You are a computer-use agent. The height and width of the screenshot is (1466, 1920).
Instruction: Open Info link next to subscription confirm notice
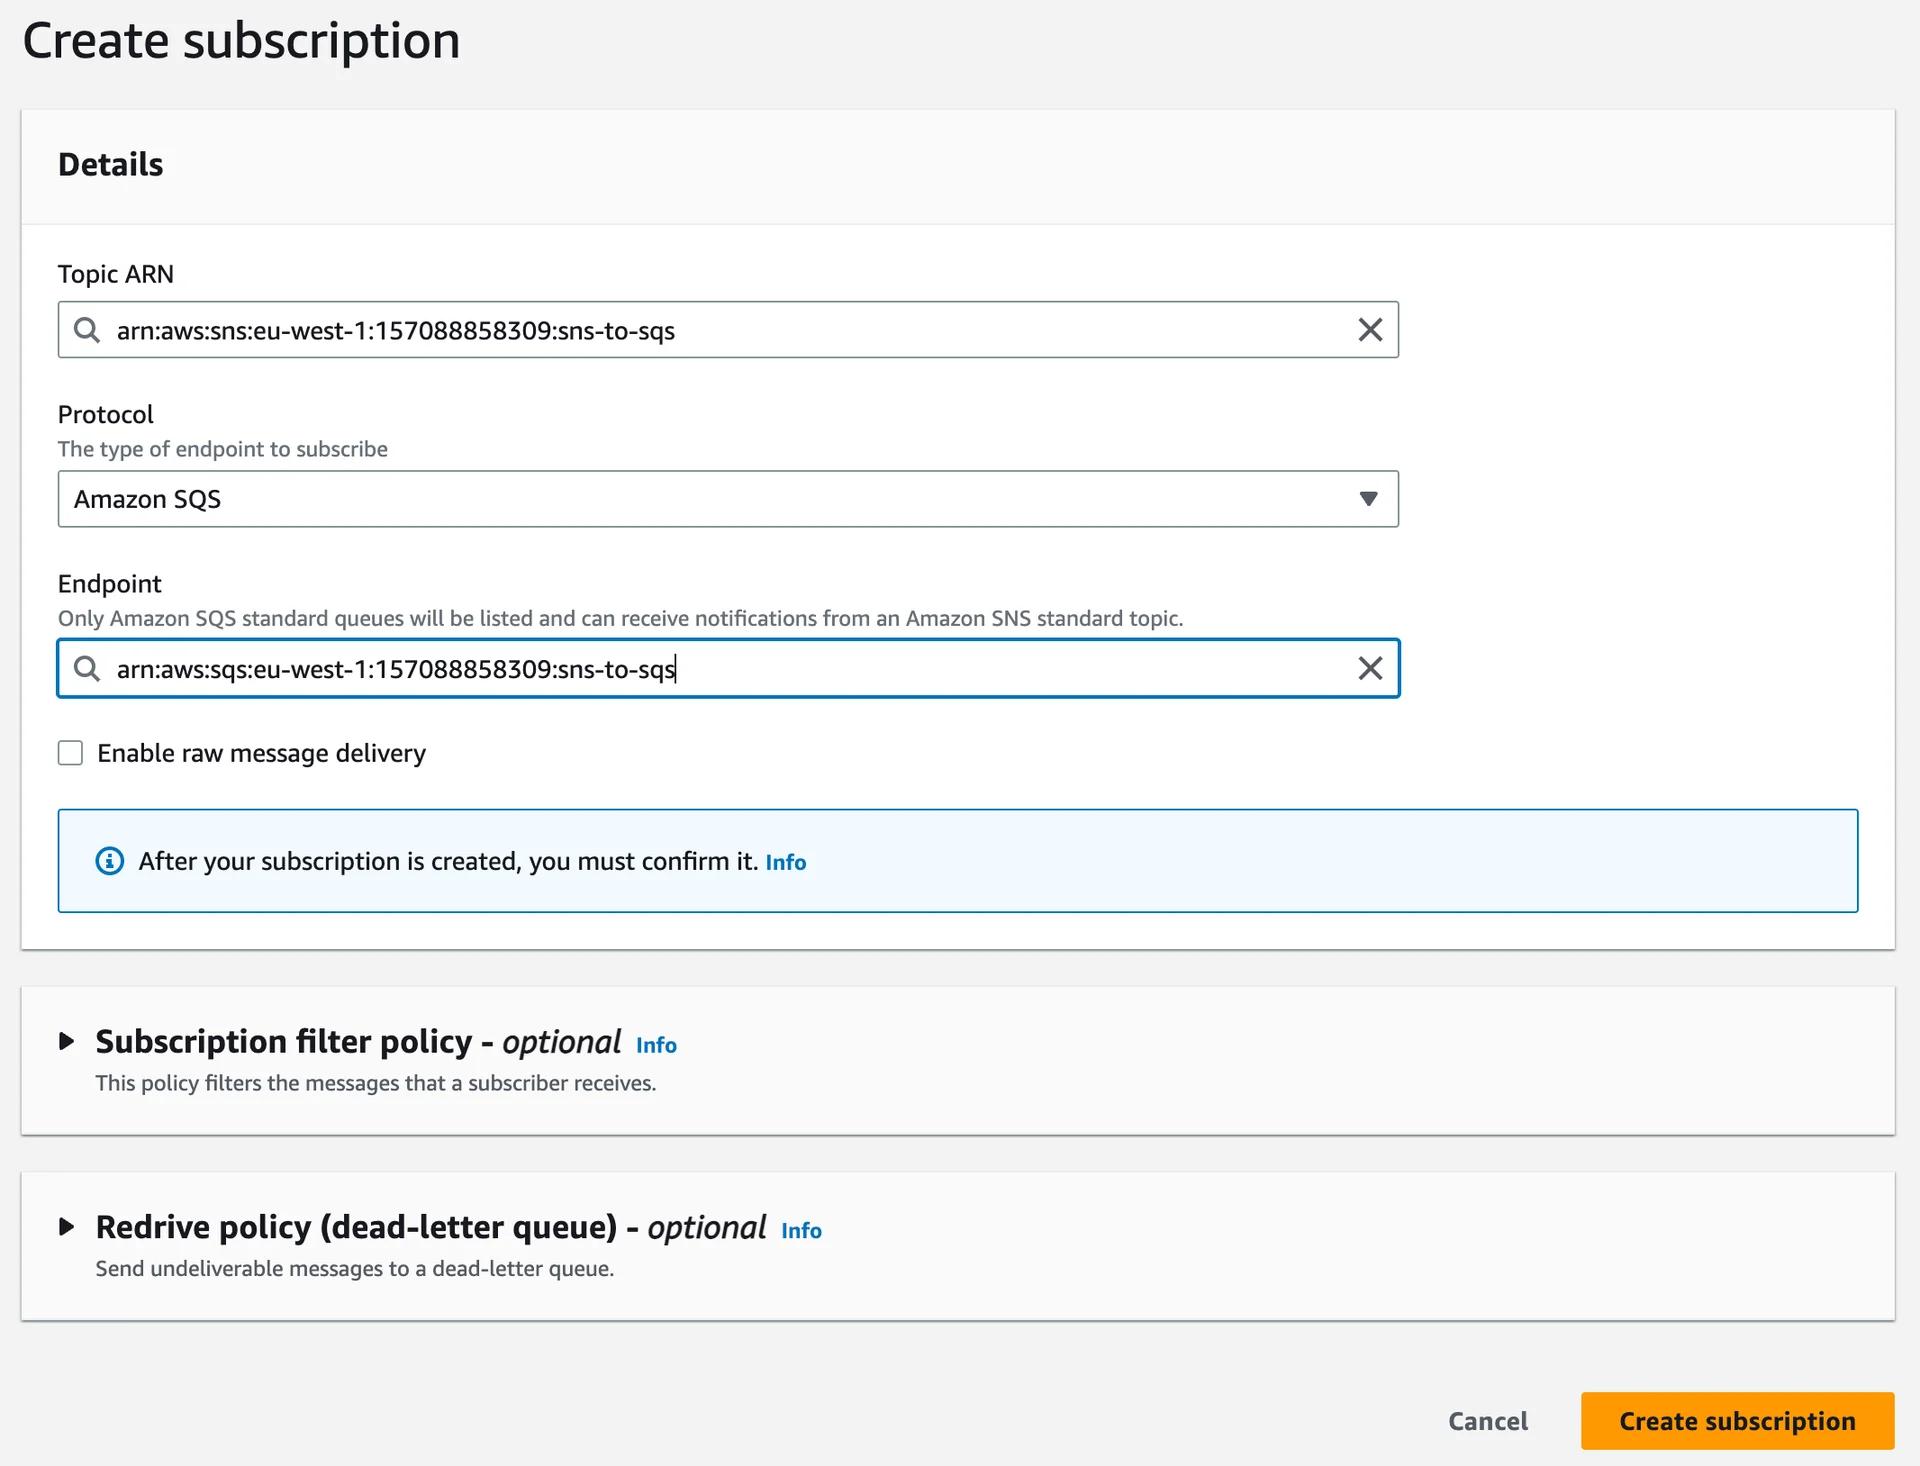point(785,862)
